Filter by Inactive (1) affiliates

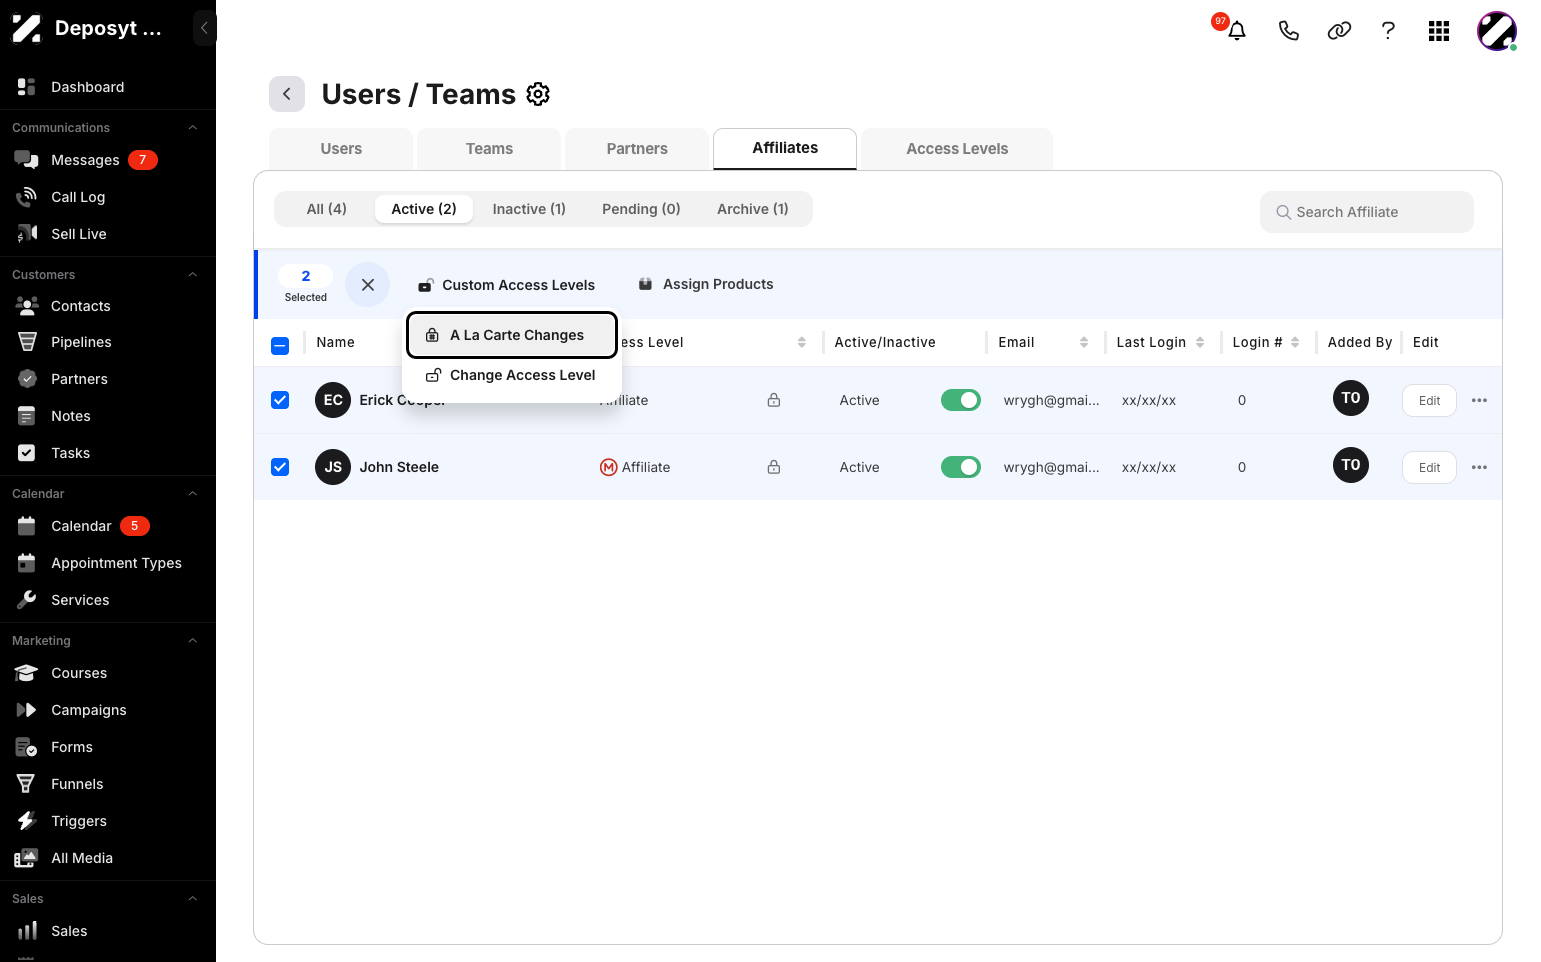529,209
